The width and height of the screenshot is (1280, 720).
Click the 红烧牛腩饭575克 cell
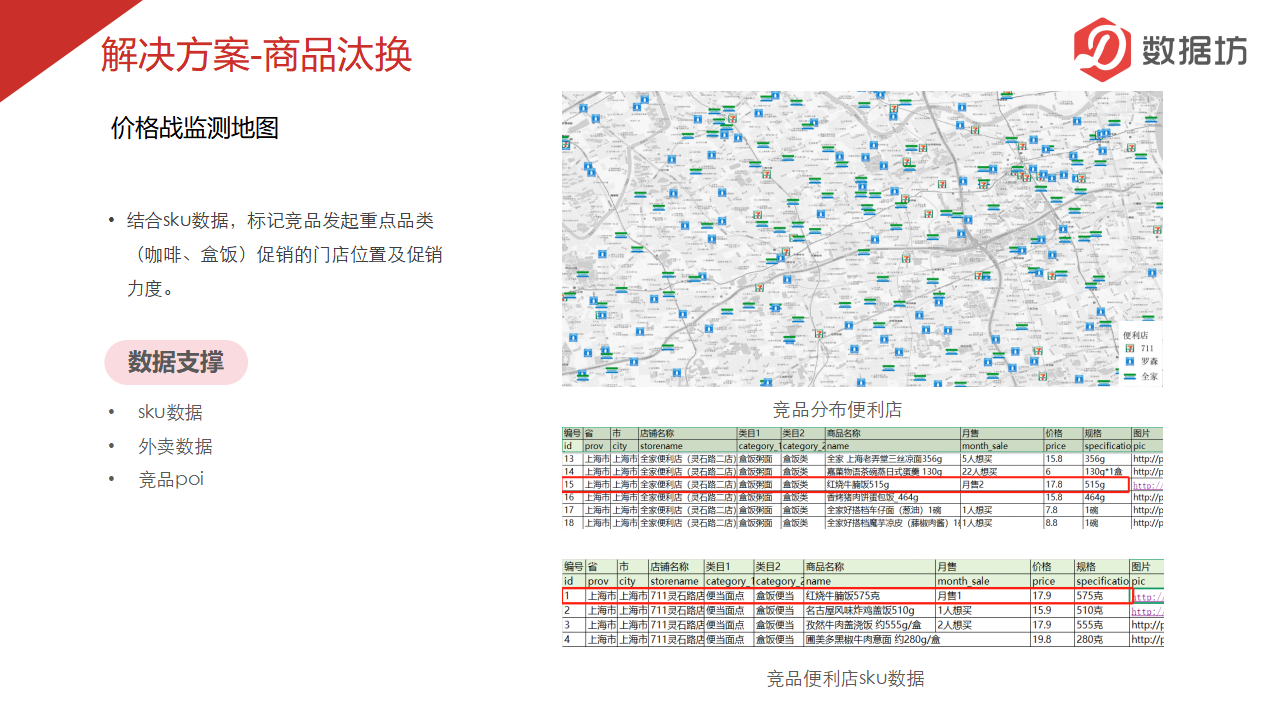pyautogui.click(x=869, y=595)
